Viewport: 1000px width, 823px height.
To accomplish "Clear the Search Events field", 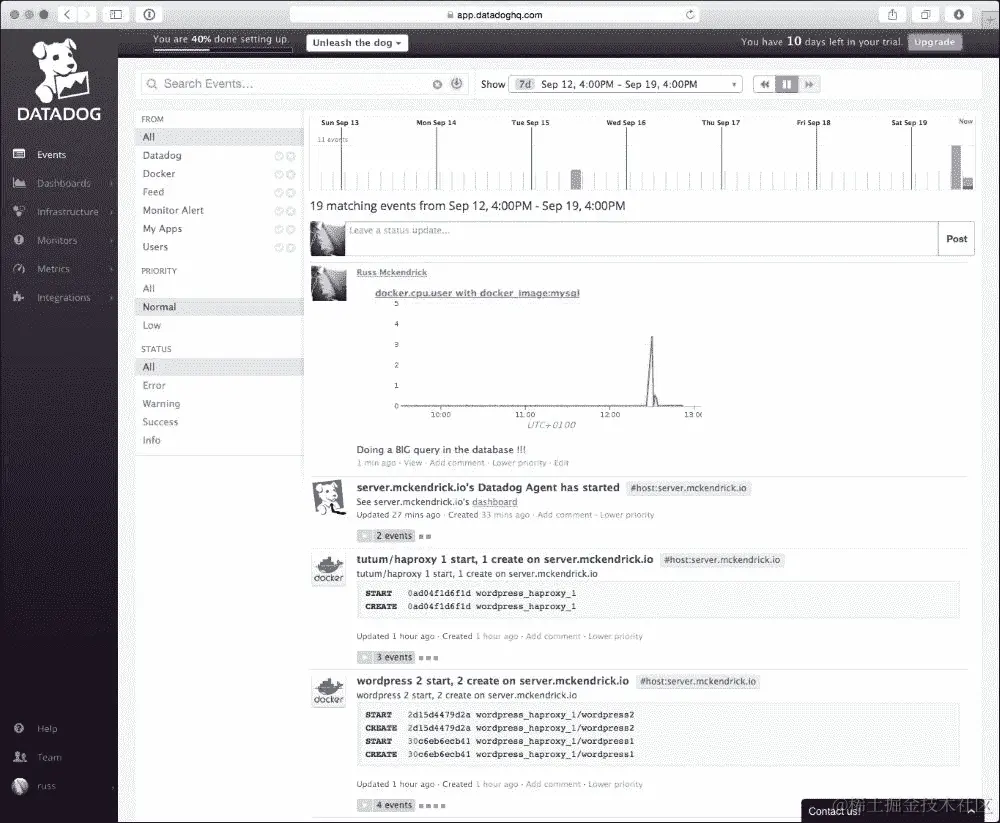I will tap(437, 84).
